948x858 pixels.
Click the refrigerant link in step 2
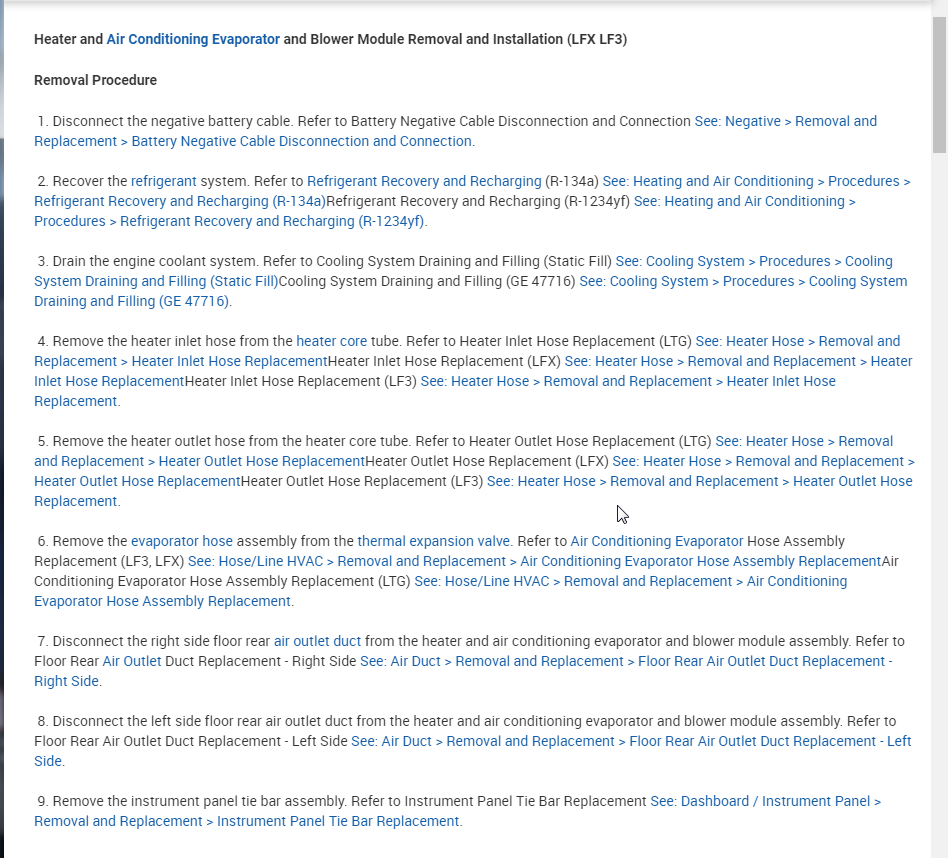(164, 181)
